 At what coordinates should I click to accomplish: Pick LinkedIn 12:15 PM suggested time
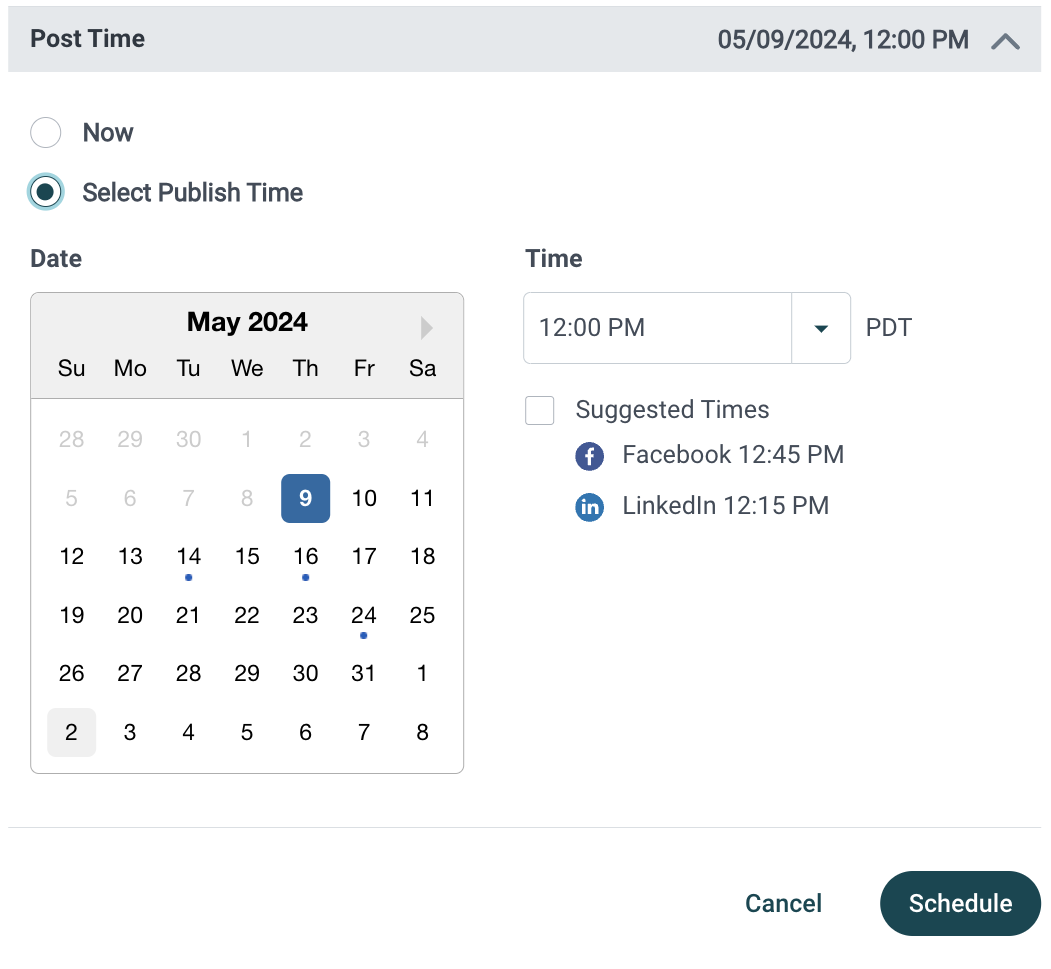(725, 506)
